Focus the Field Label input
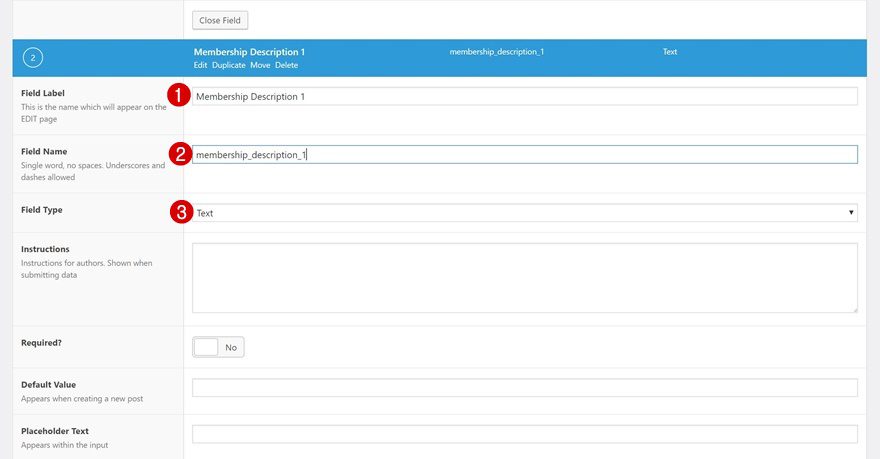 pyautogui.click(x=525, y=97)
